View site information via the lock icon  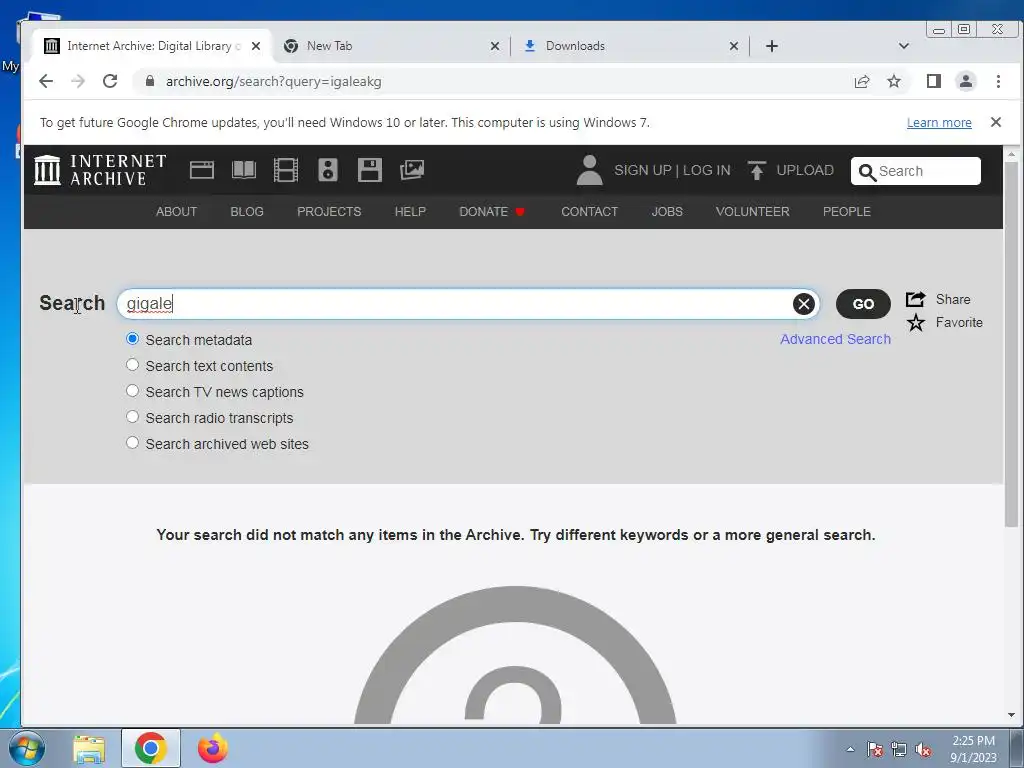(x=150, y=81)
